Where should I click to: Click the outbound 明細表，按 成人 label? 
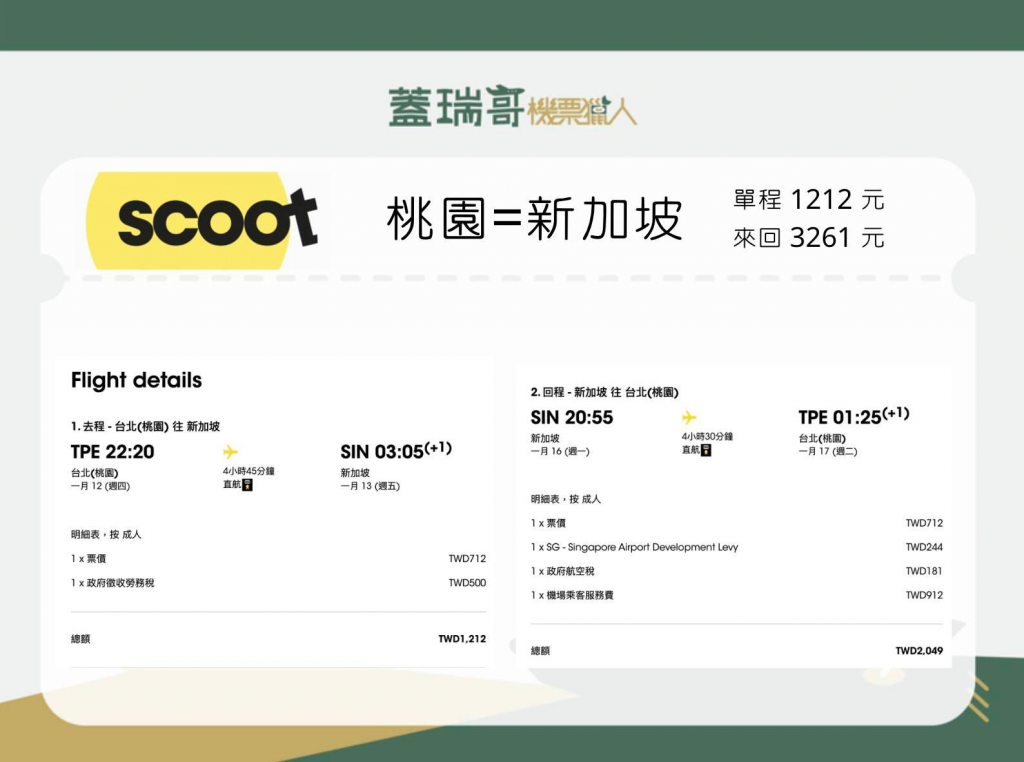[x=106, y=535]
